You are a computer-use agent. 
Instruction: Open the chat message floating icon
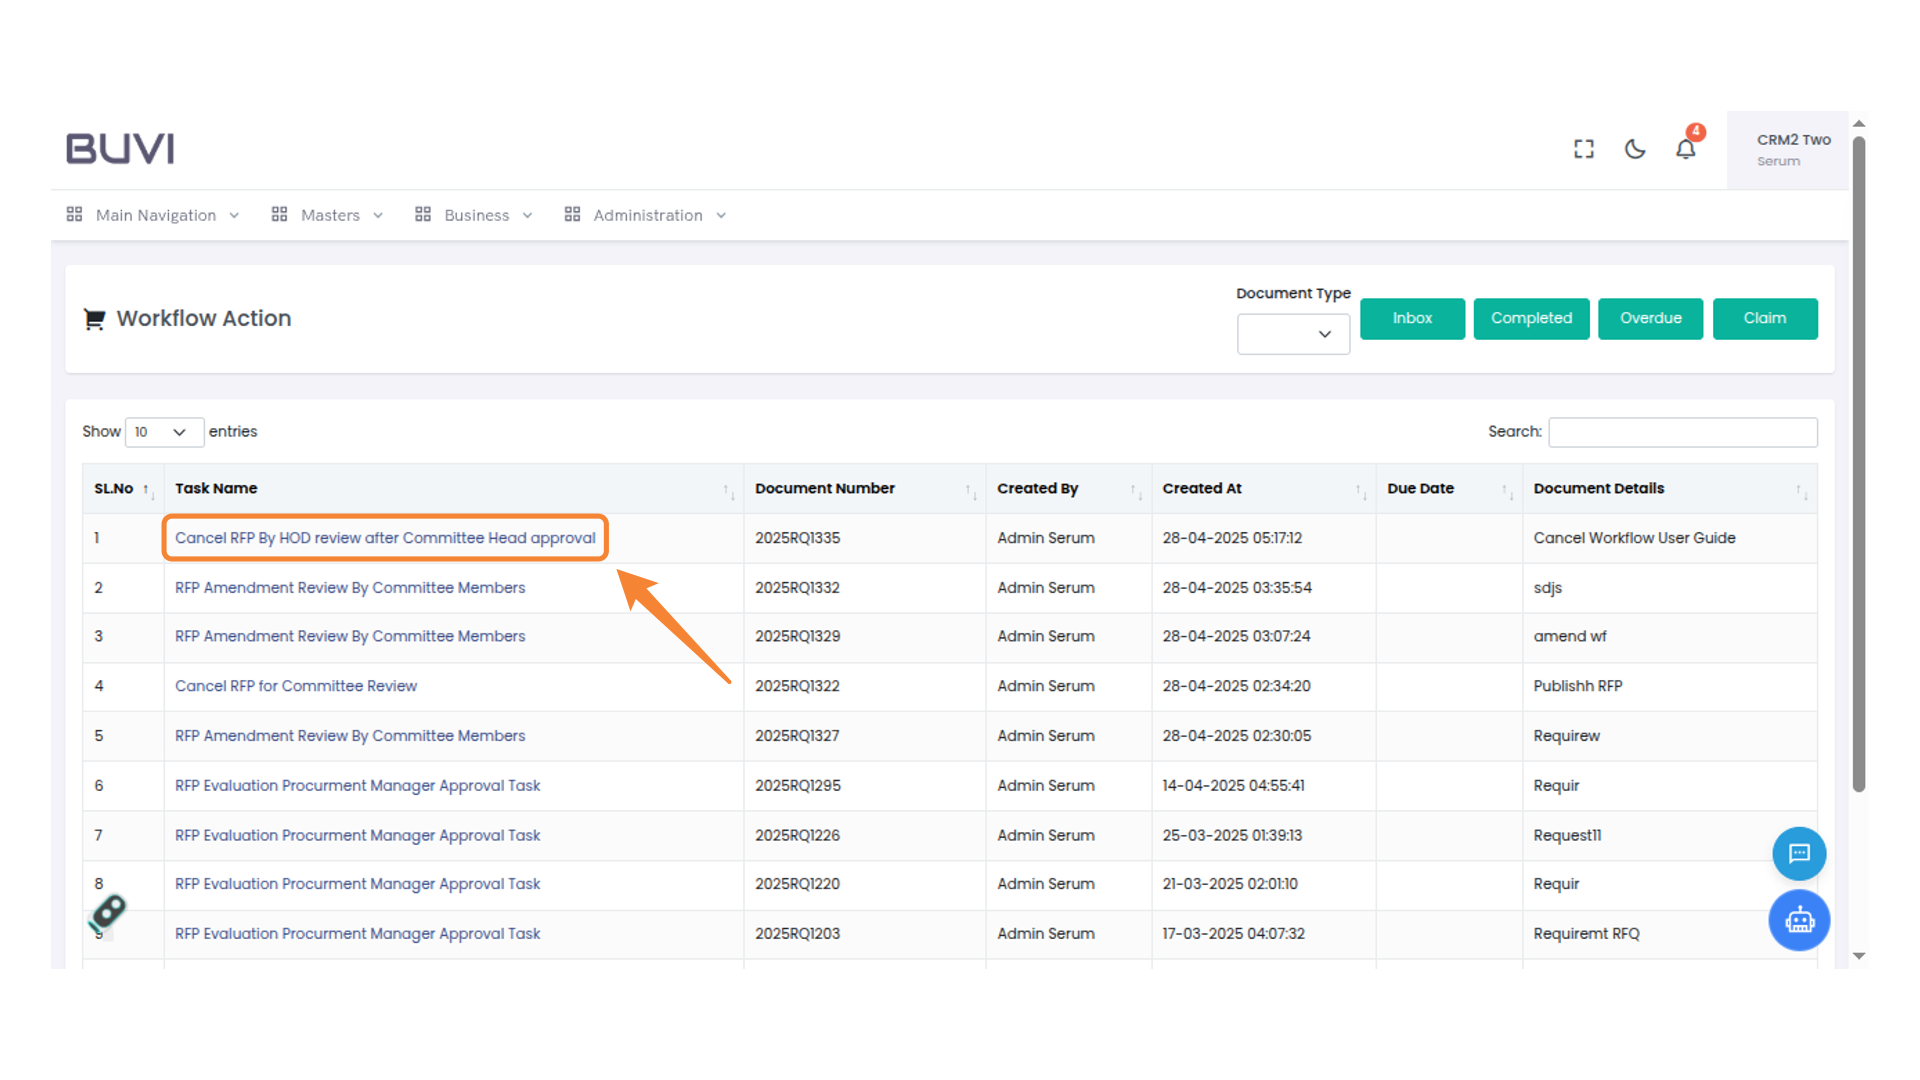tap(1799, 853)
